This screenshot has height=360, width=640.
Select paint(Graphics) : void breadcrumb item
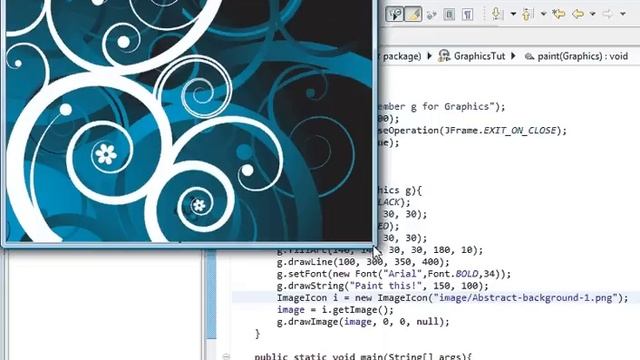coord(582,56)
